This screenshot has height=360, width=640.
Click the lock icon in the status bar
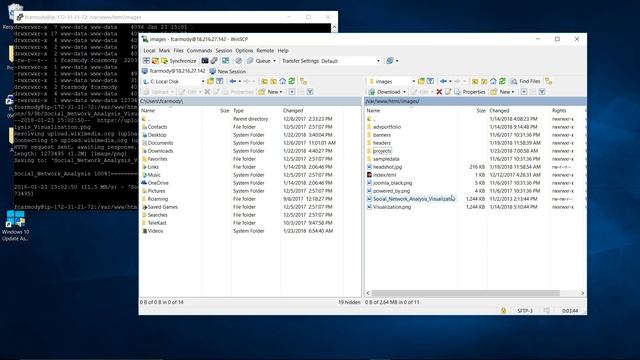click(503, 311)
